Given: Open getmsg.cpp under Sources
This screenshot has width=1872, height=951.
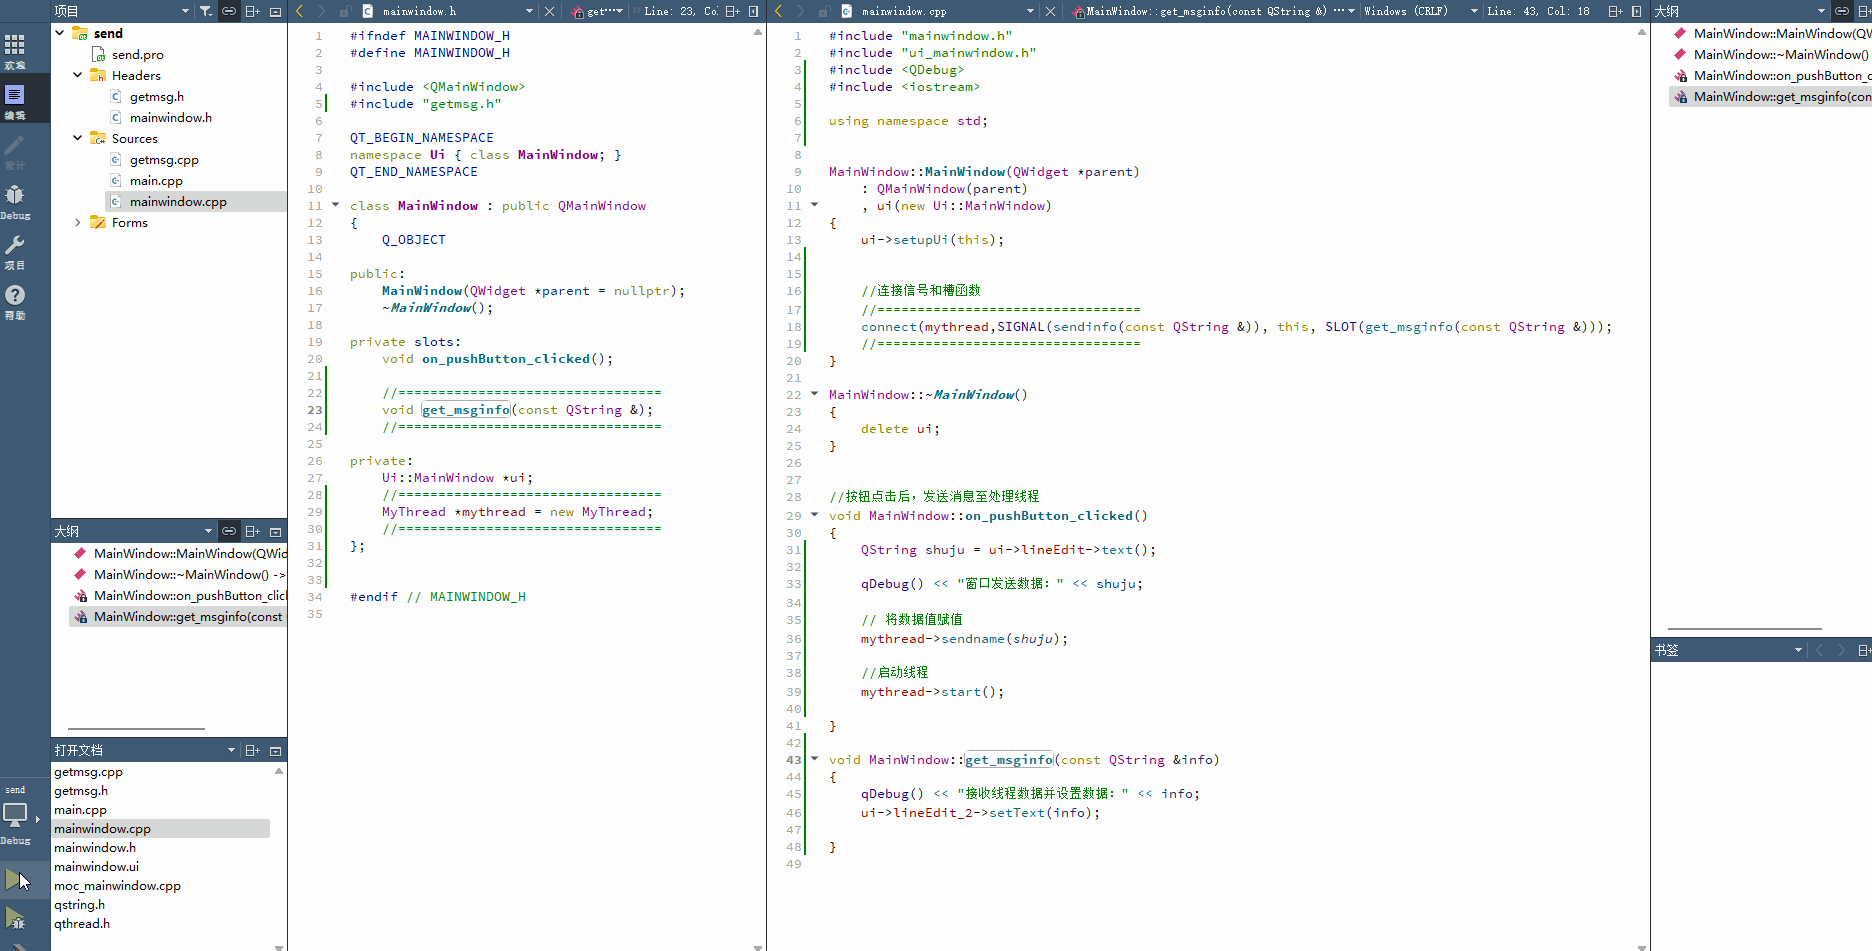Looking at the screenshot, I should (x=164, y=159).
